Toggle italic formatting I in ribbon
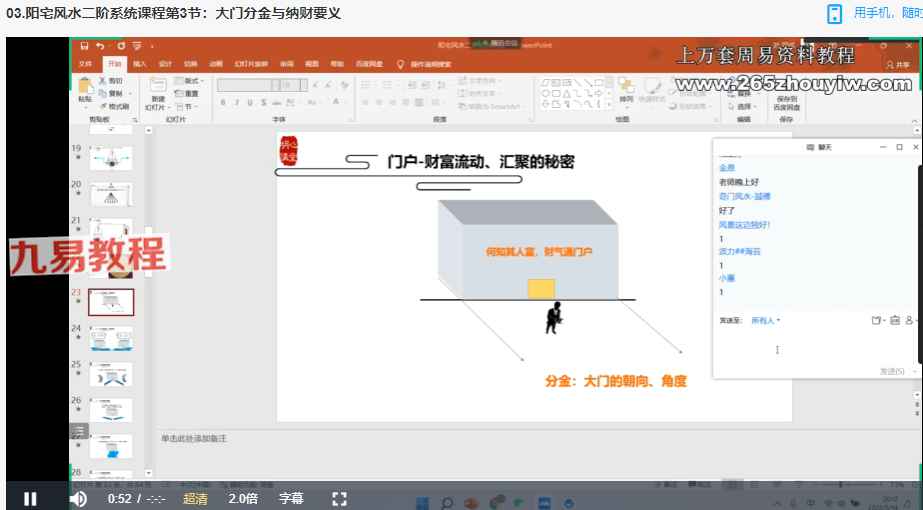This screenshot has height=510, width=923. pyautogui.click(x=237, y=102)
